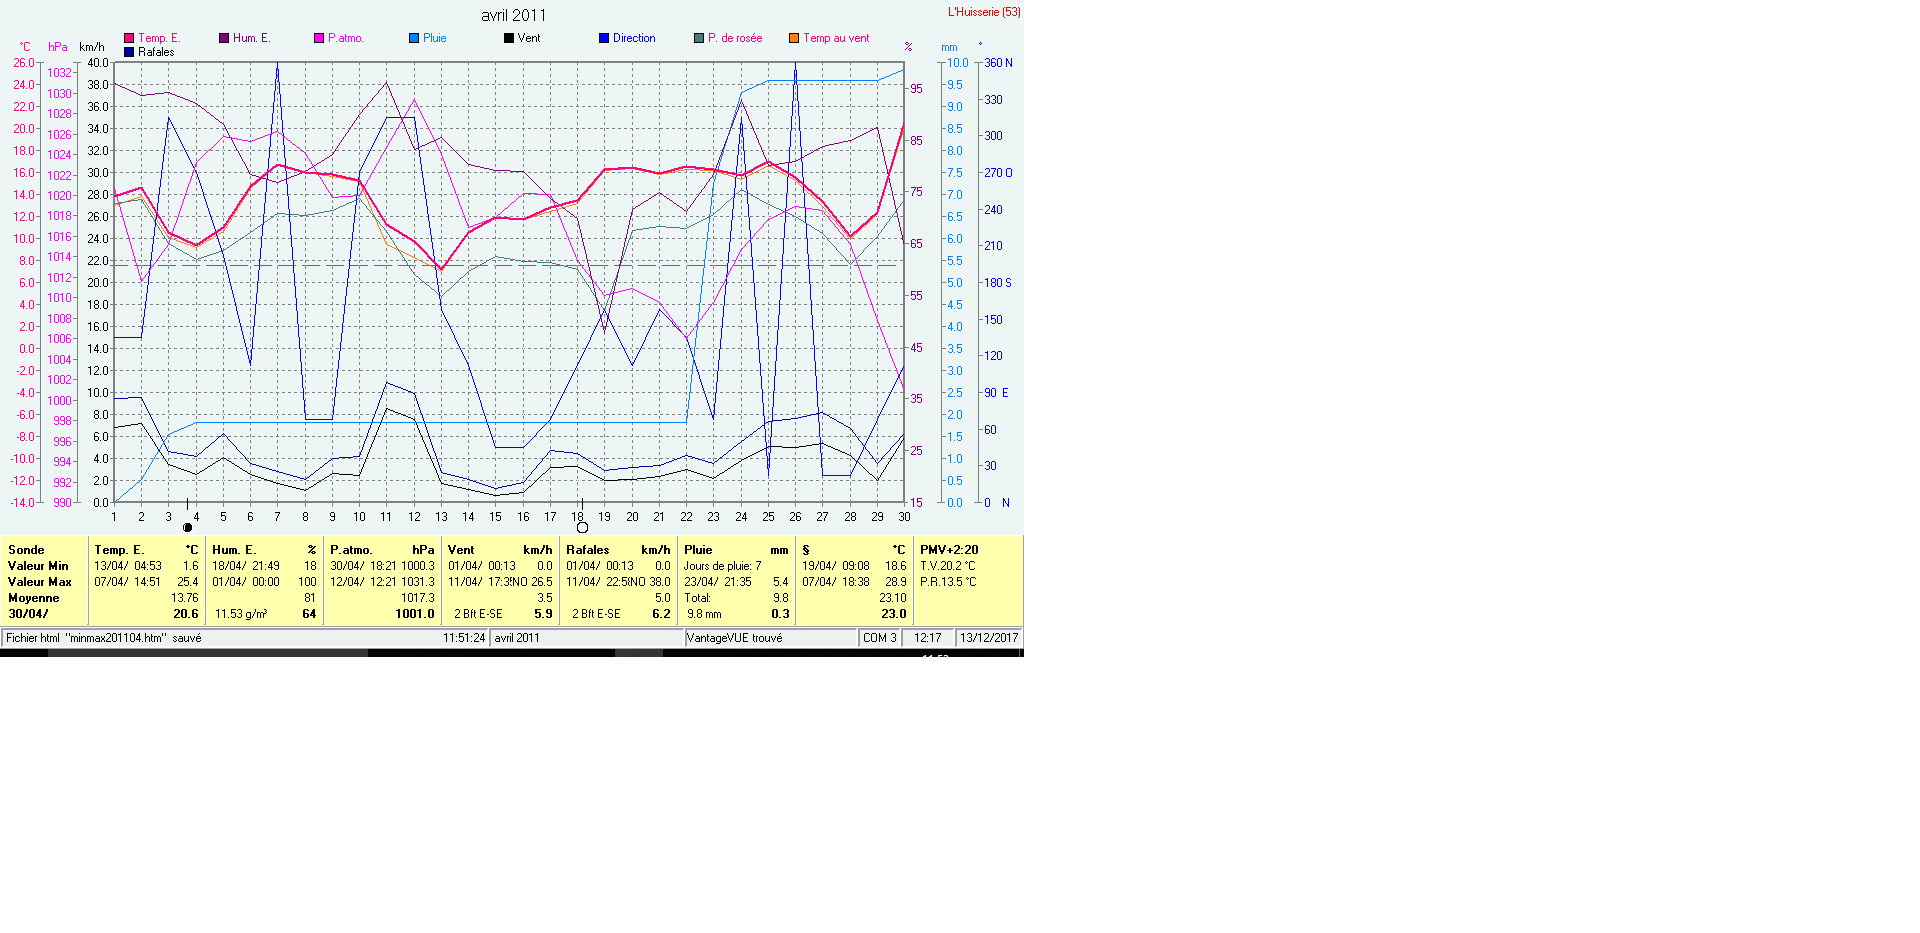Click the purple Hum. E. legend swatch

point(224,38)
